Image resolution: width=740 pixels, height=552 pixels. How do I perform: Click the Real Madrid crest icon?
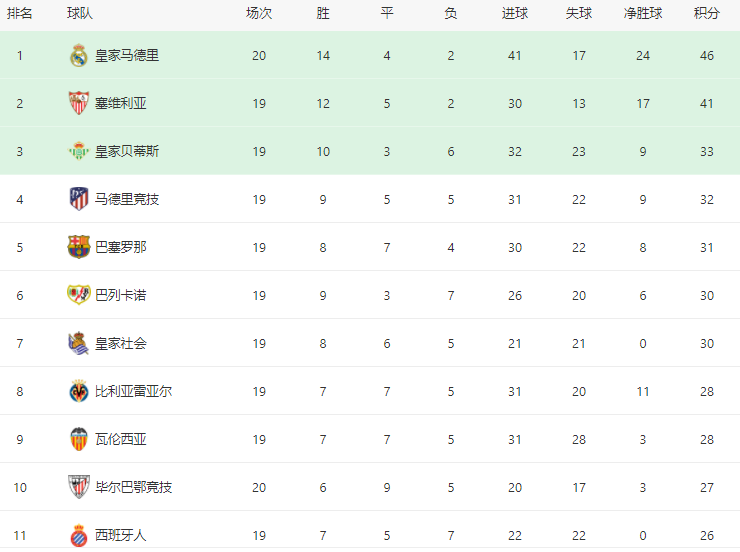(79, 55)
